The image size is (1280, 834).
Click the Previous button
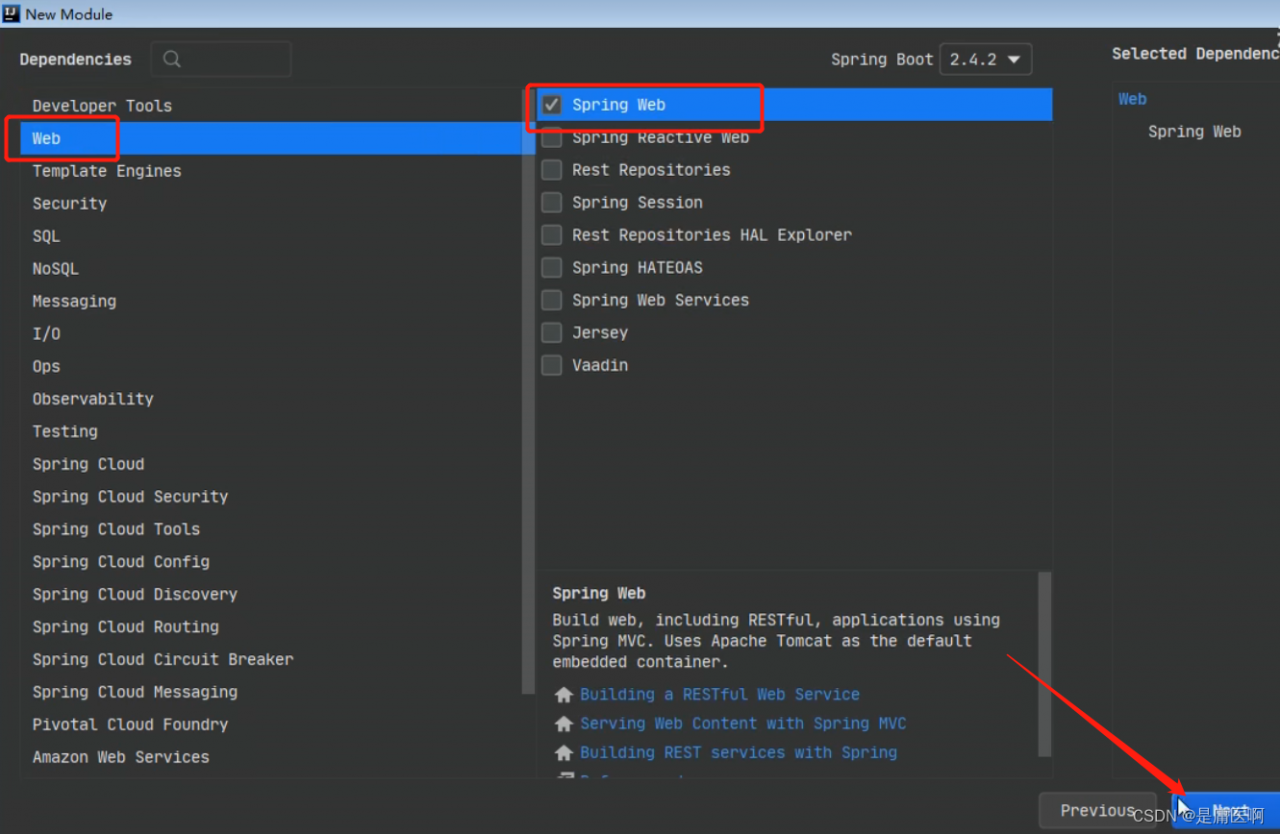click(x=1098, y=810)
